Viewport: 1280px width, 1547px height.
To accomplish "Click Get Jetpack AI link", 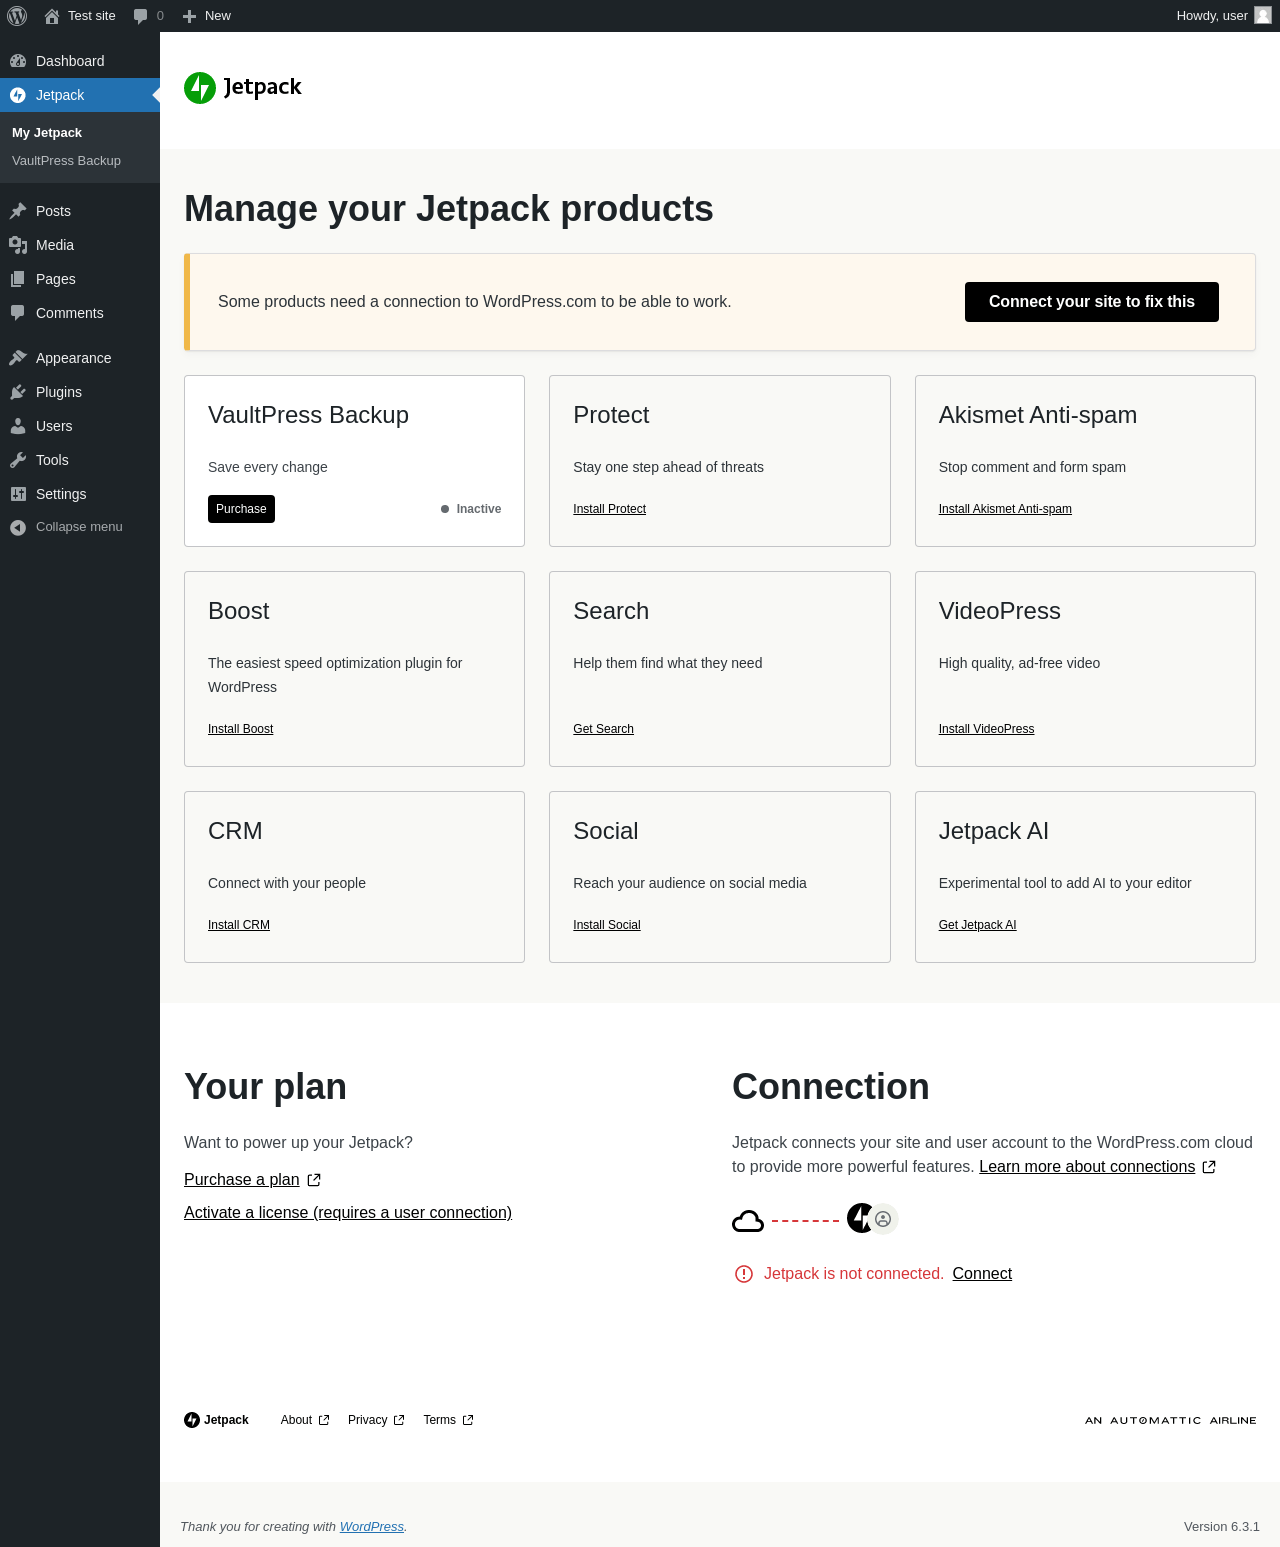I will pos(977,925).
